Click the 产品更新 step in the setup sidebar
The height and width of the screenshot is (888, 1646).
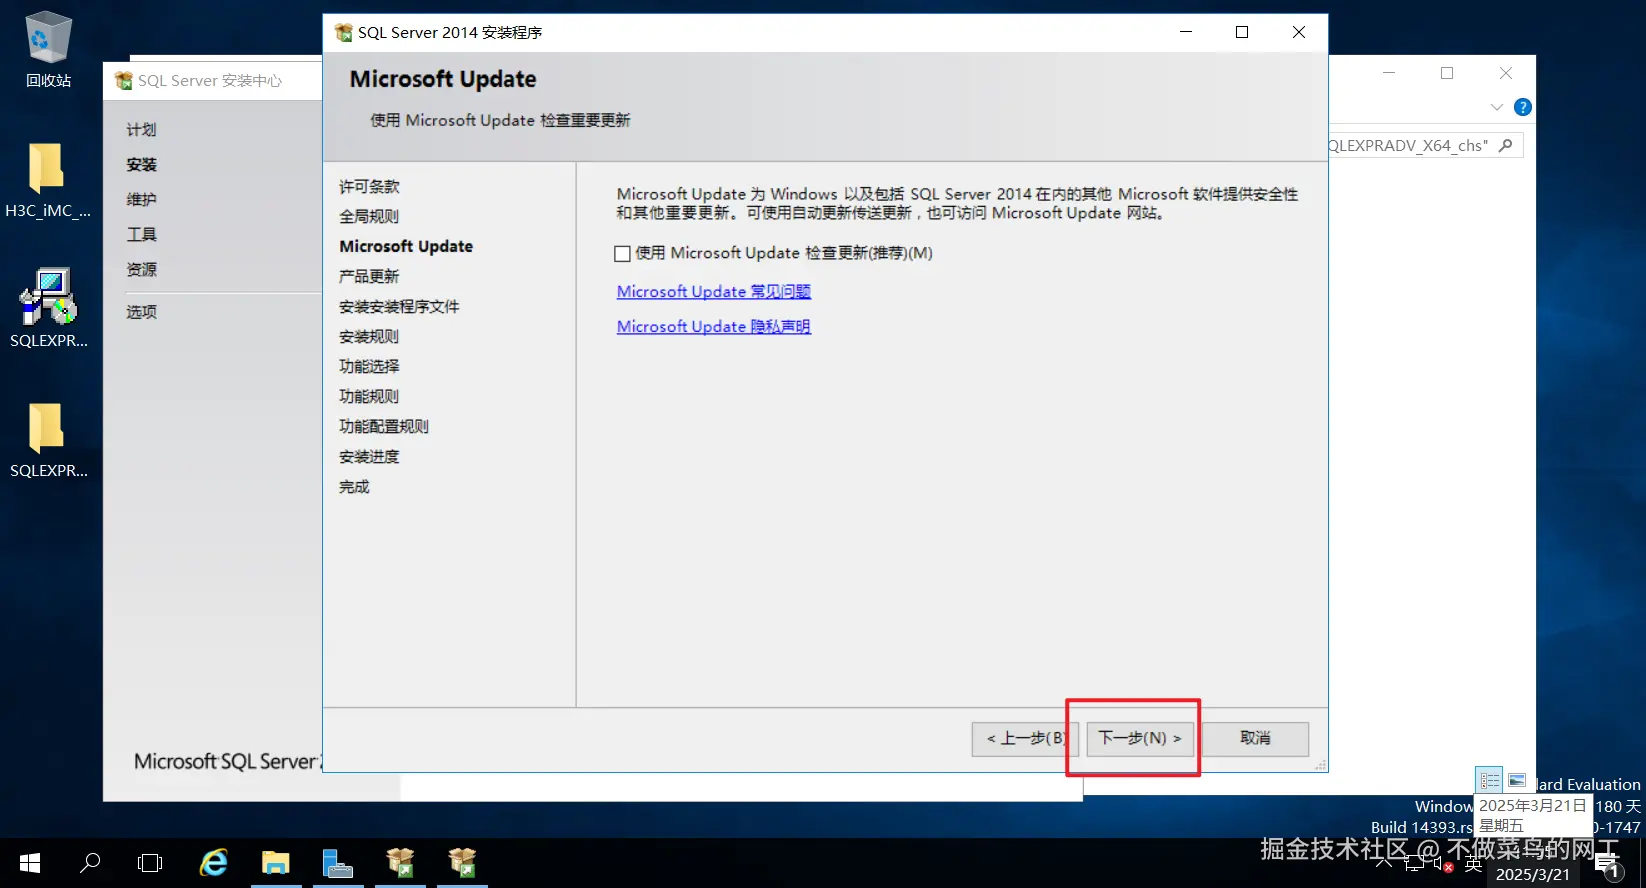coord(369,277)
